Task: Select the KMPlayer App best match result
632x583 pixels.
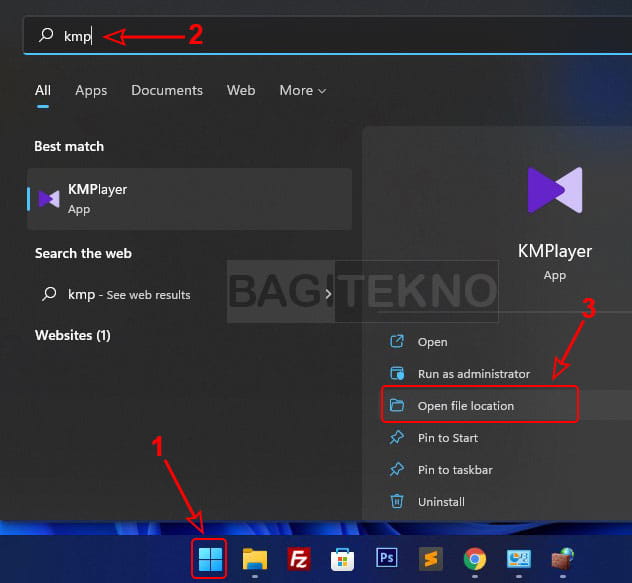Action: pos(189,199)
